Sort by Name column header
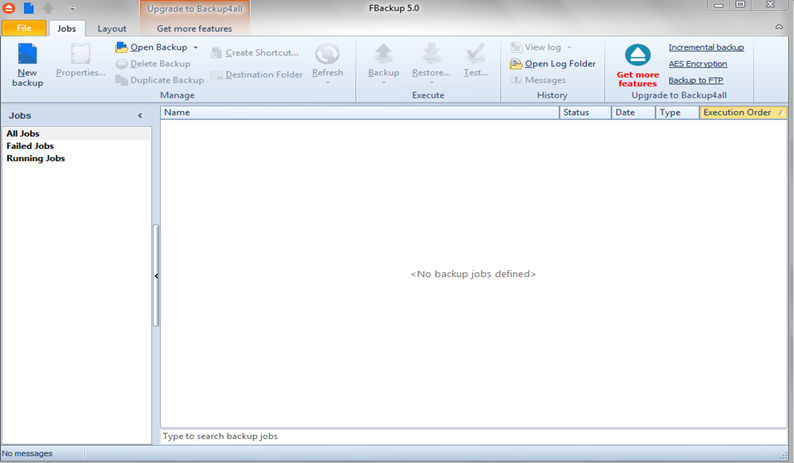794x463 pixels. (x=360, y=112)
